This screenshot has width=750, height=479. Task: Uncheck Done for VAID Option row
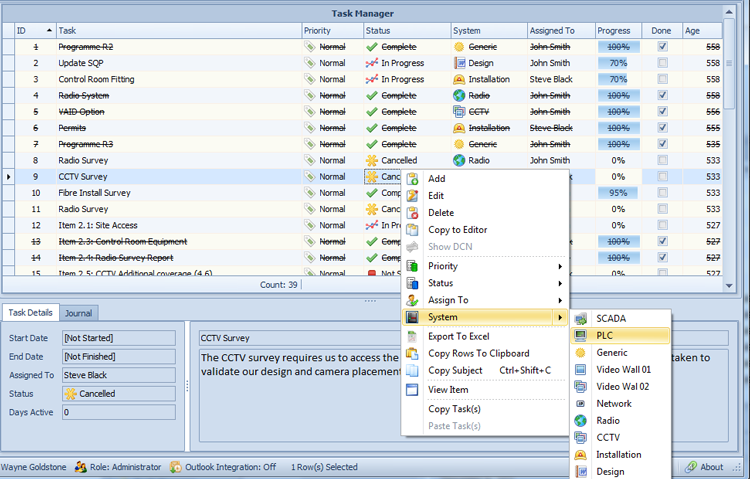(x=662, y=111)
